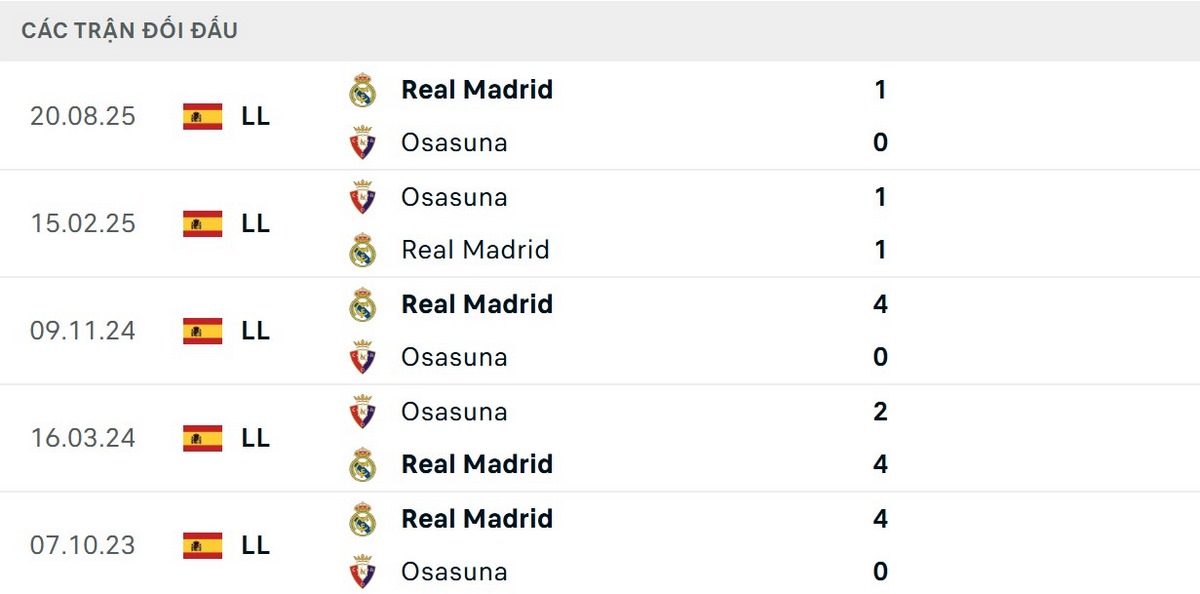Click the Spain flag in the 09.11.24 row

pyautogui.click(x=202, y=331)
